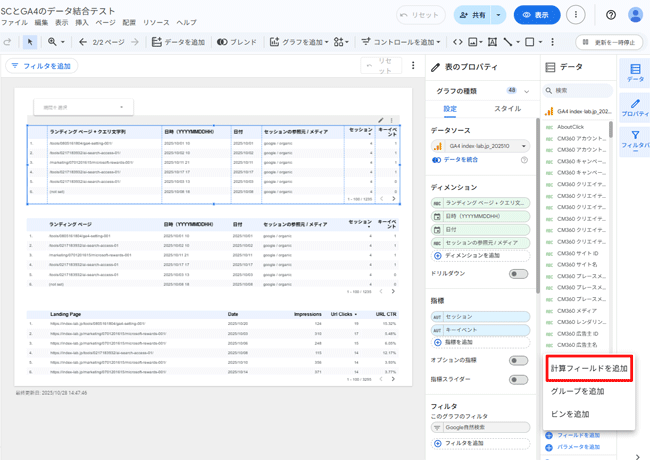Screen dimensions: 650x460
Task: Click the Google自然検索 filter chip
Action: 480,427
